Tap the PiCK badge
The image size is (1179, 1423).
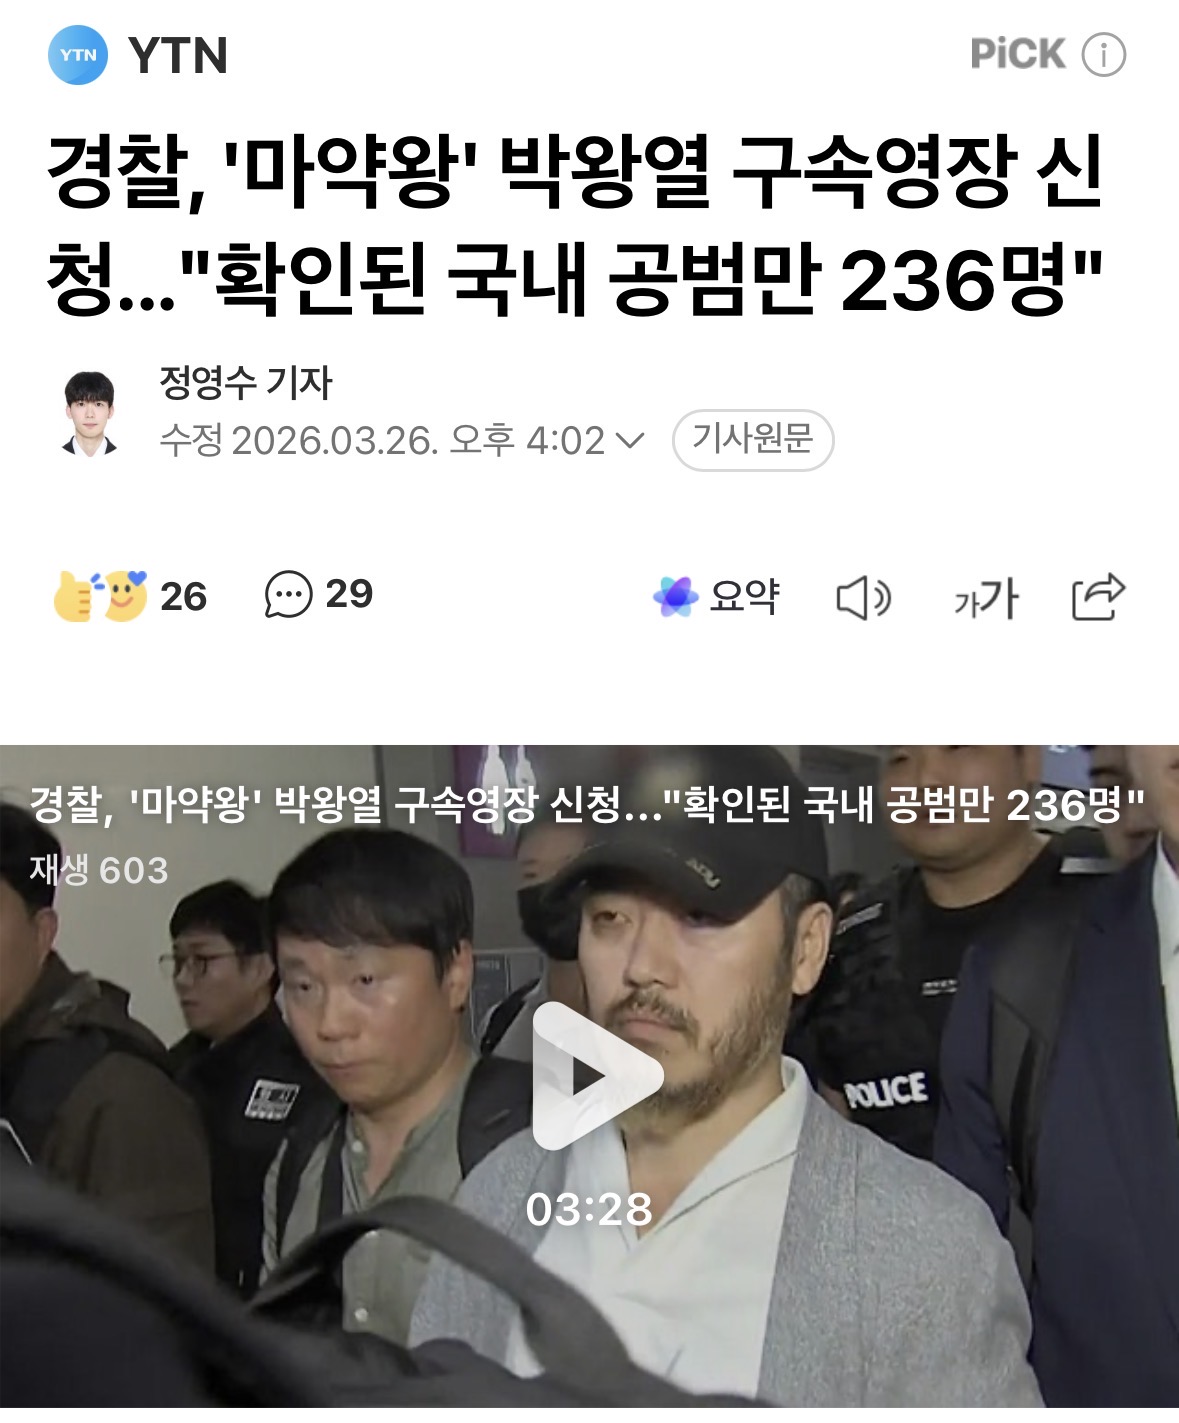pos(1018,54)
